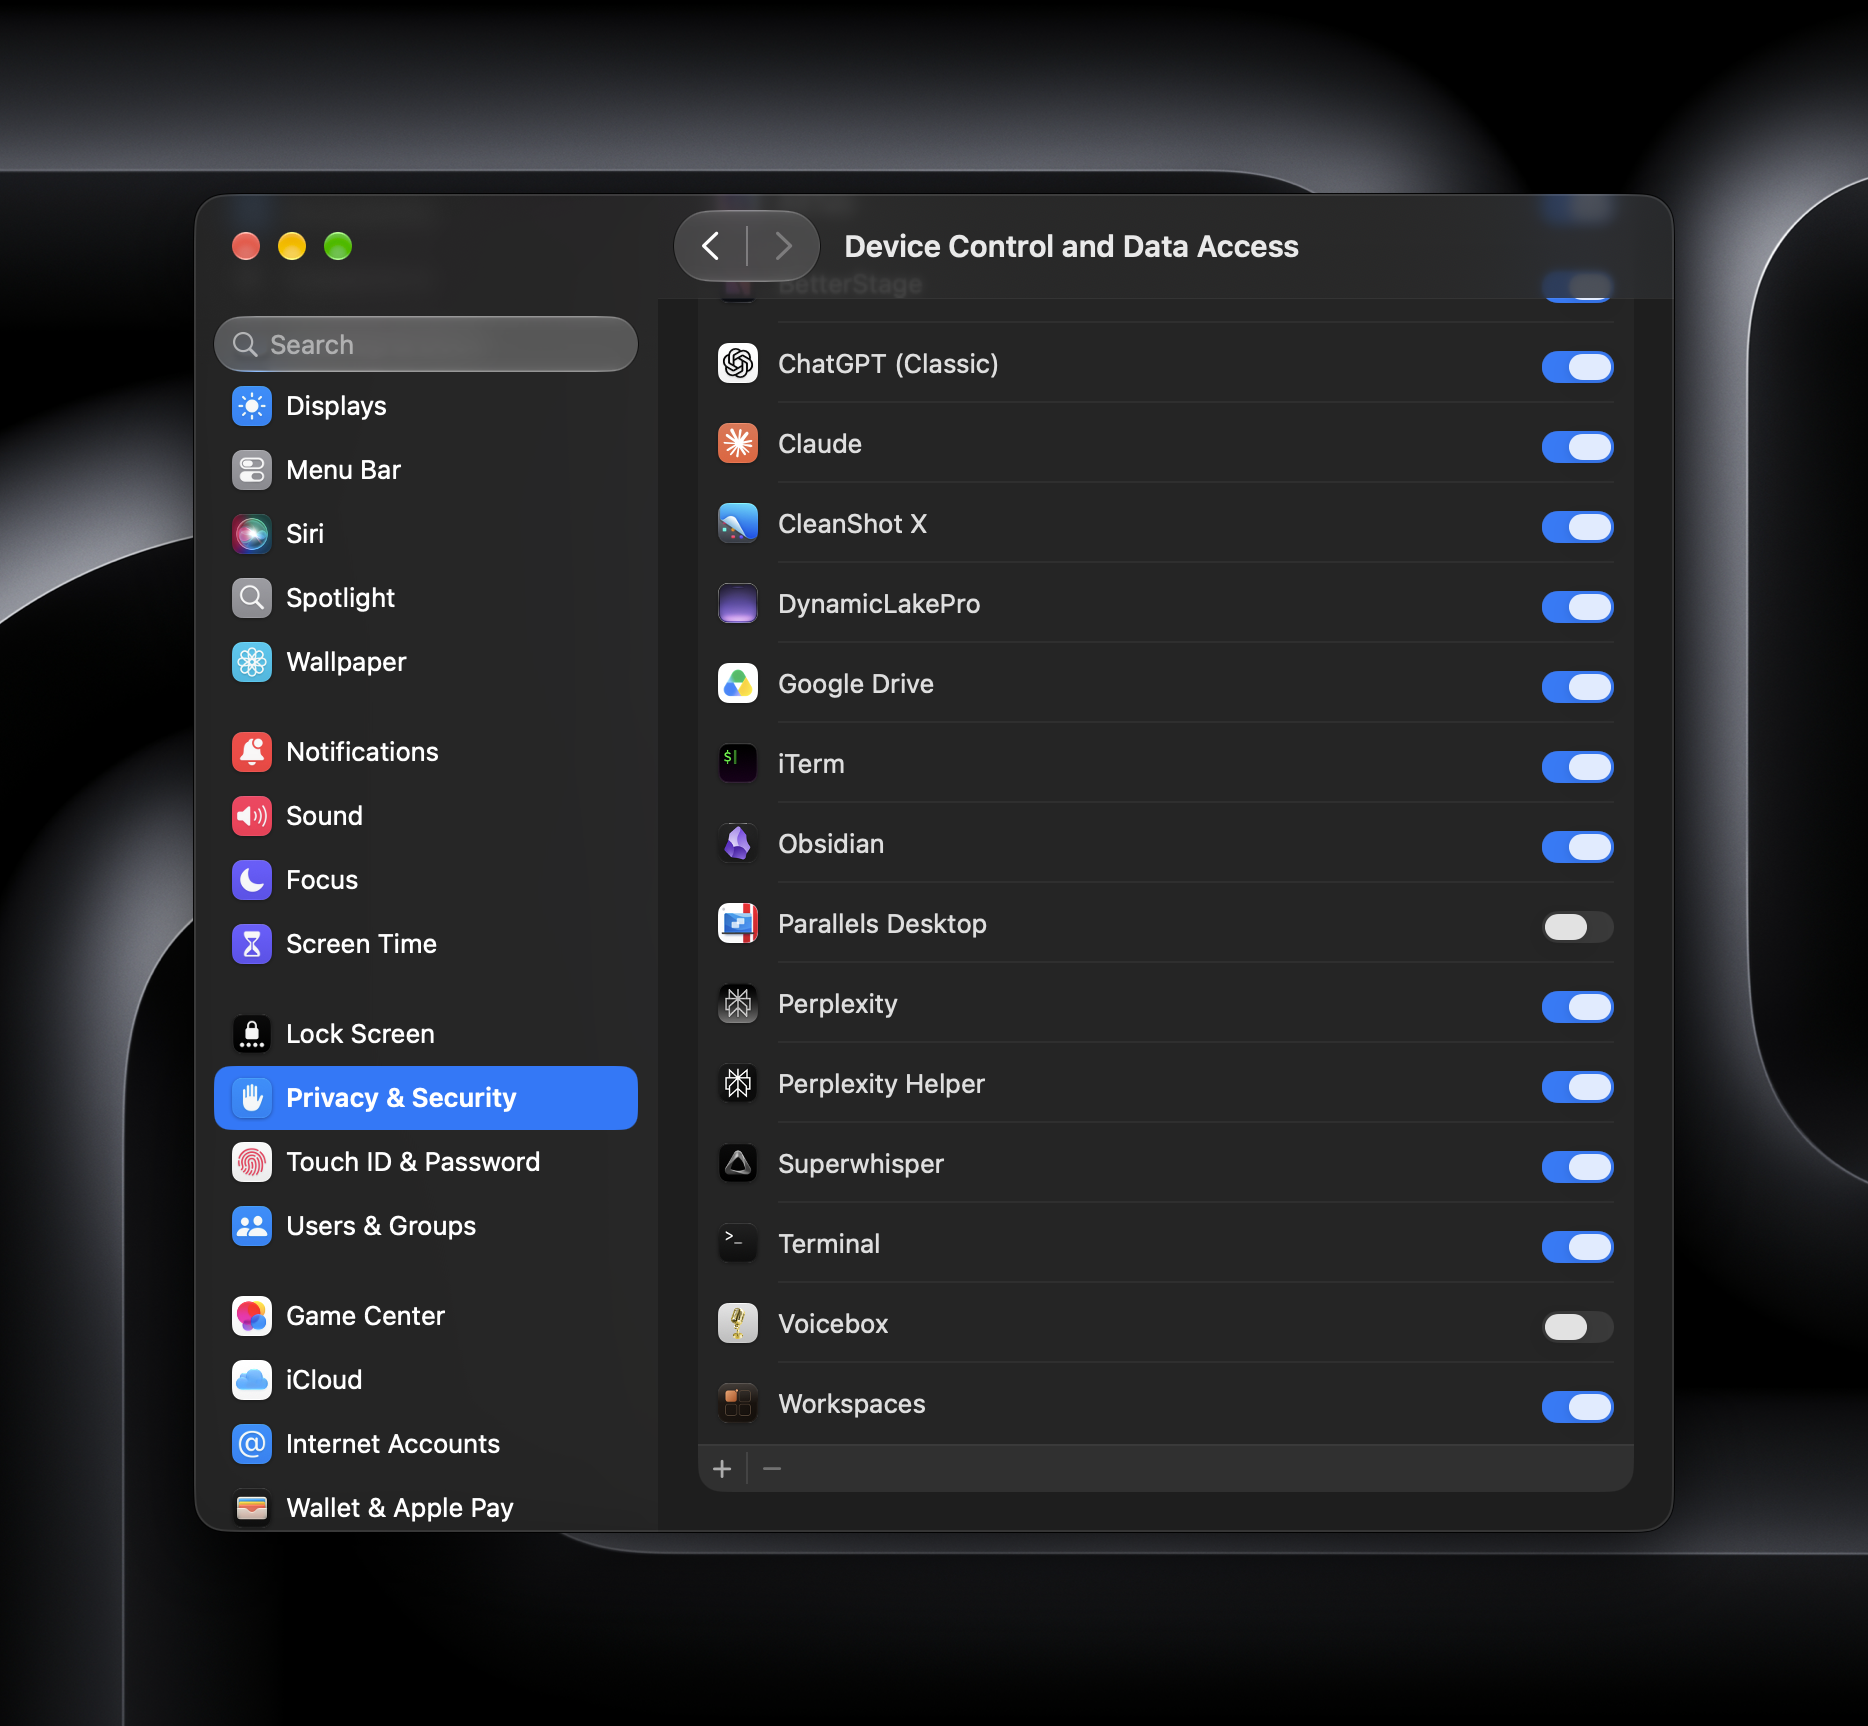Go back using the left chevron
Screen dimensions: 1868x1726
711,246
